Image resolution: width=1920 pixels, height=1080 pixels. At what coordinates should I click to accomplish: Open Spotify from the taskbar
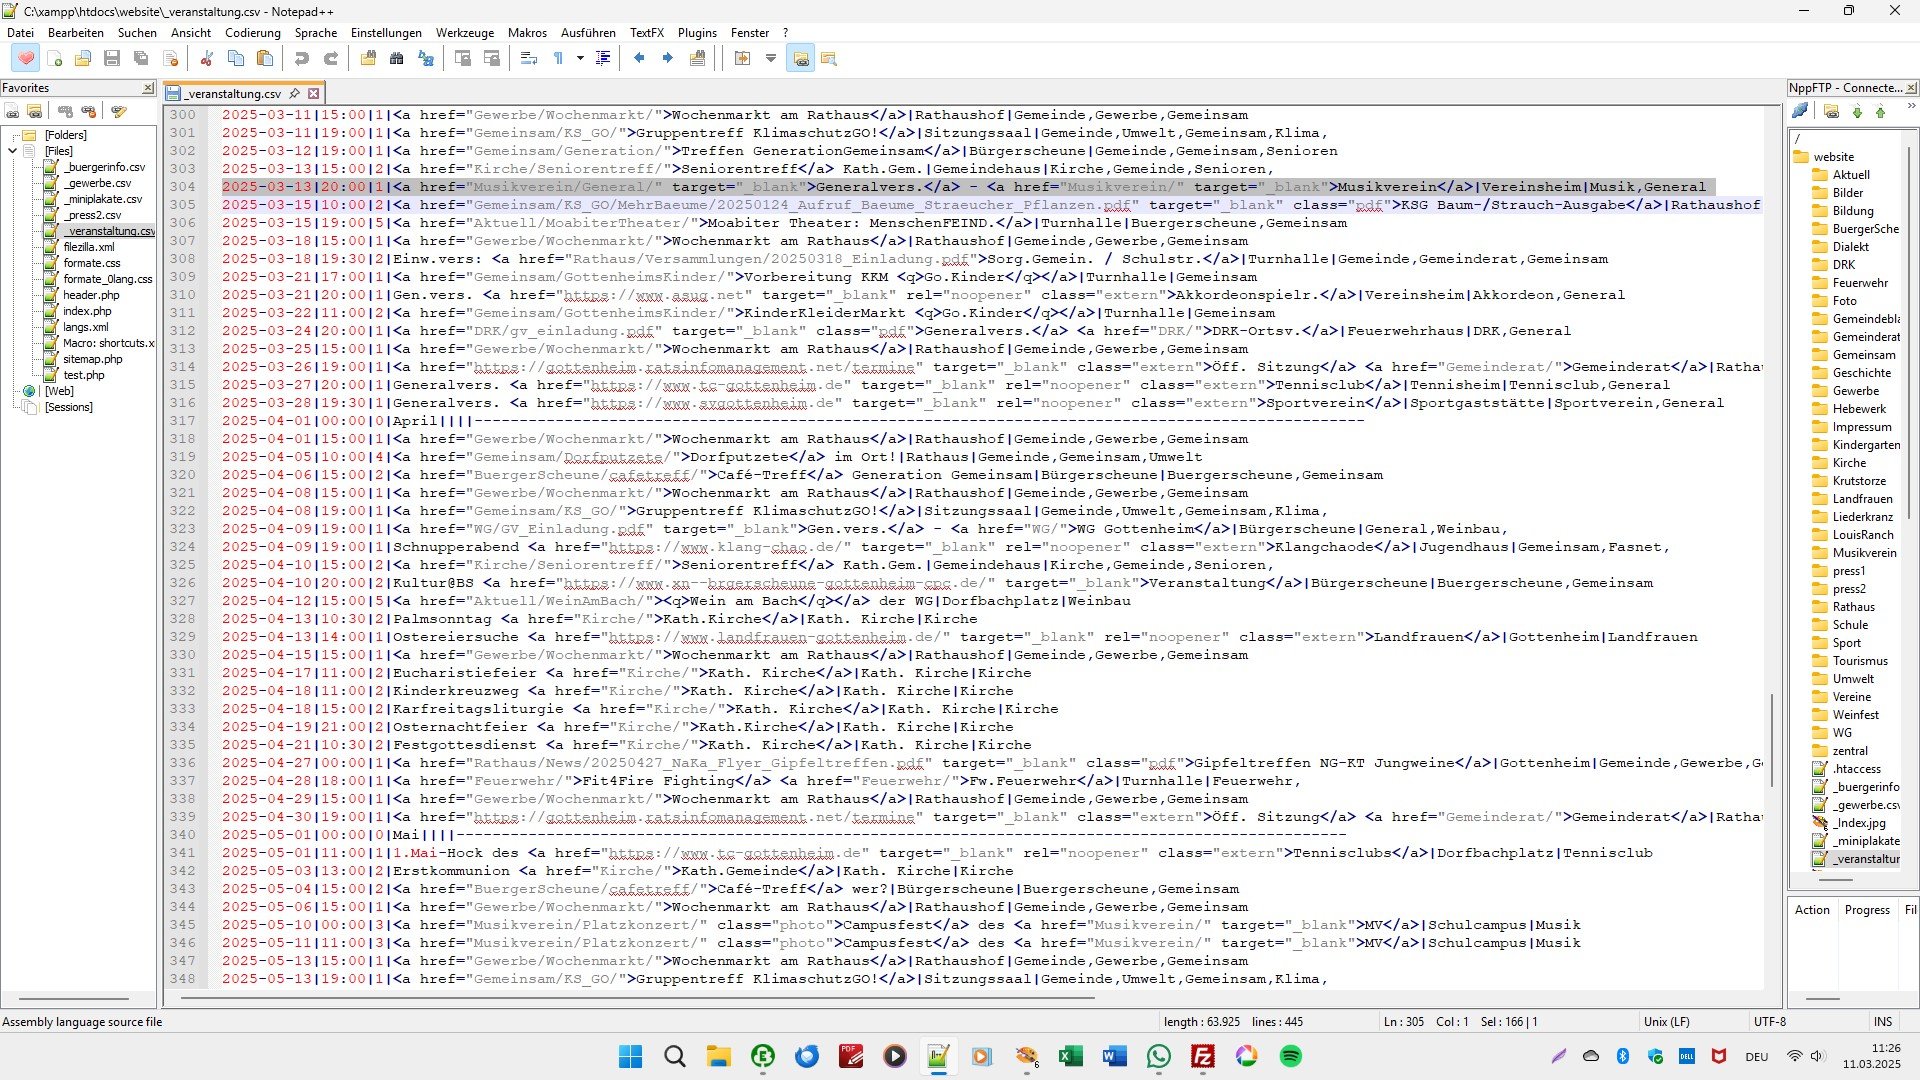[x=1291, y=1057]
